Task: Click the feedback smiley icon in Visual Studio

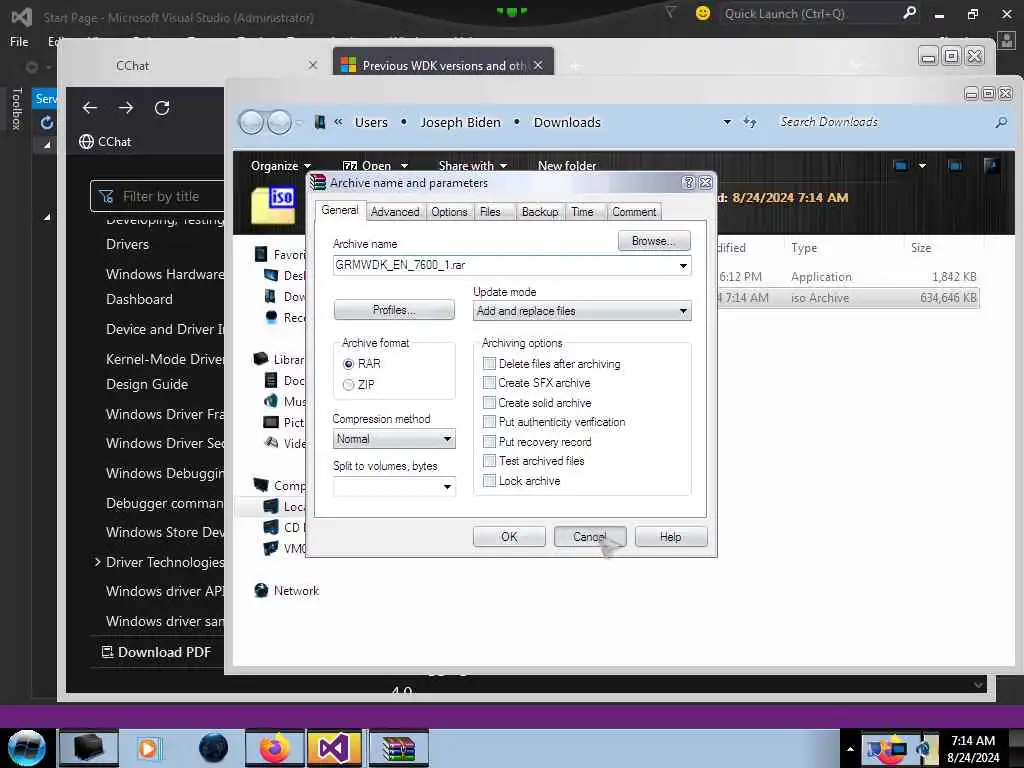Action: click(x=703, y=13)
